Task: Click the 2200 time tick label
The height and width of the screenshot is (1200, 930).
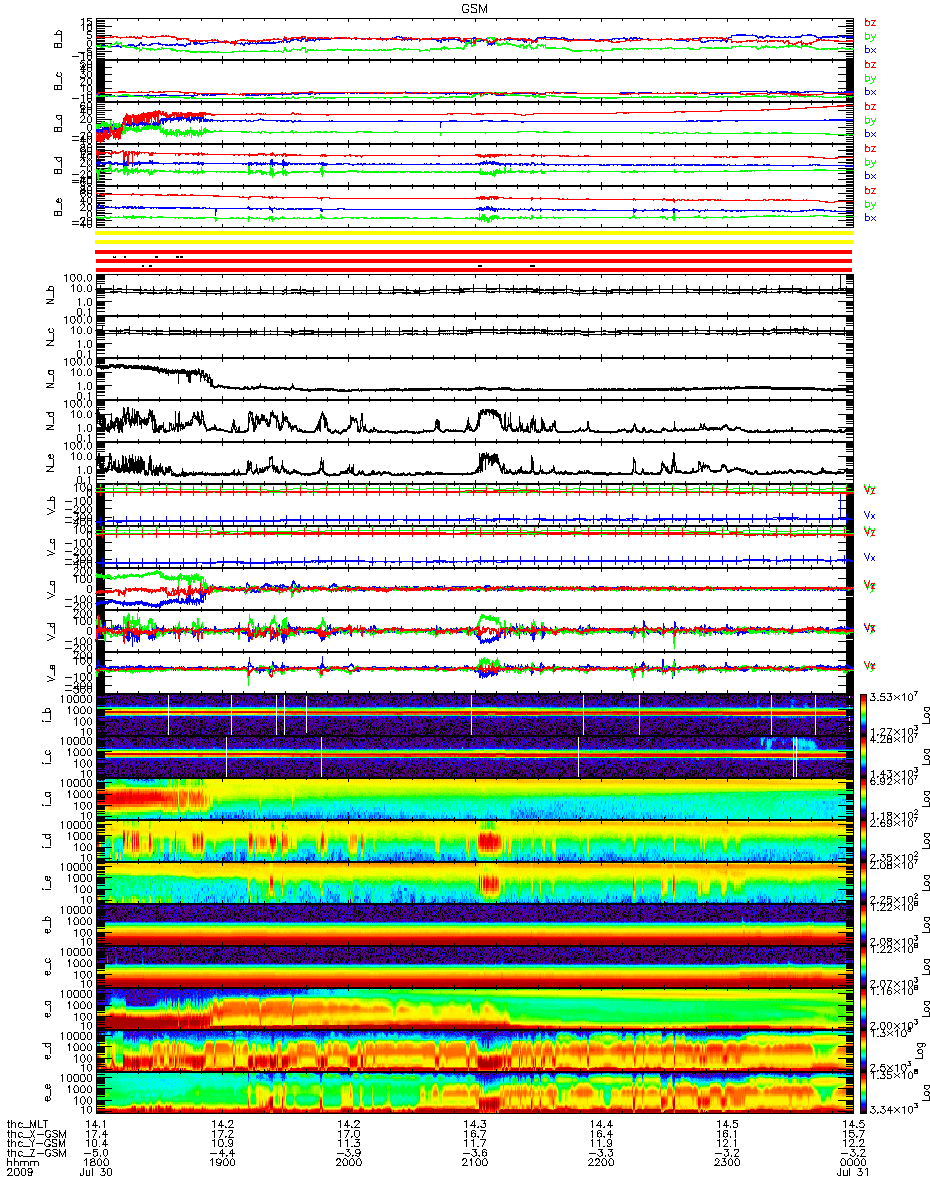Action: click(x=600, y=1162)
